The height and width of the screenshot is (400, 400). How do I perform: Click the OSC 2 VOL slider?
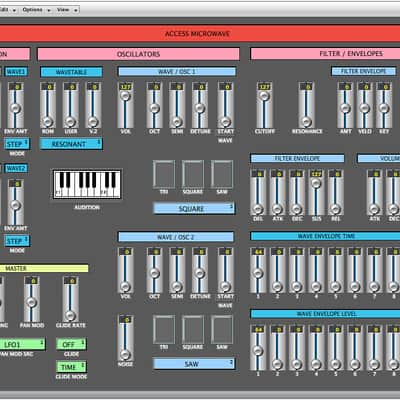click(125, 270)
